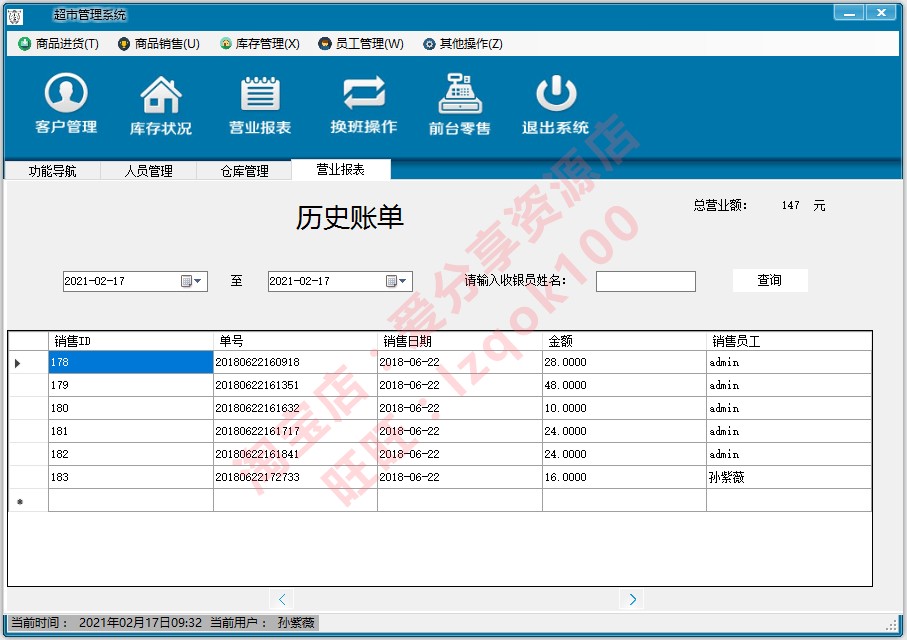907x640 pixels.
Task: Click order number 20180622161841
Action: (295, 454)
